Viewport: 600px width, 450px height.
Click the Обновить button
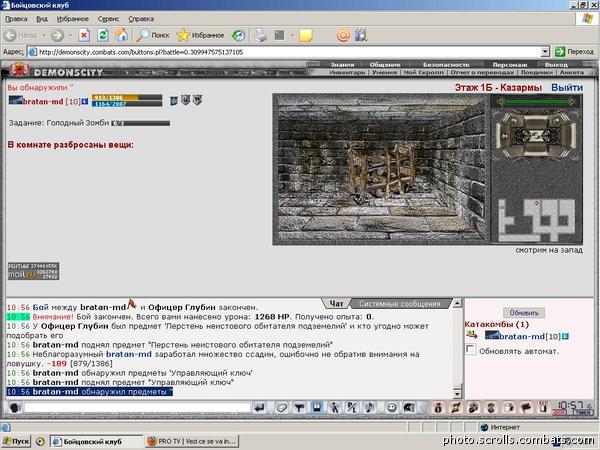pos(524,313)
